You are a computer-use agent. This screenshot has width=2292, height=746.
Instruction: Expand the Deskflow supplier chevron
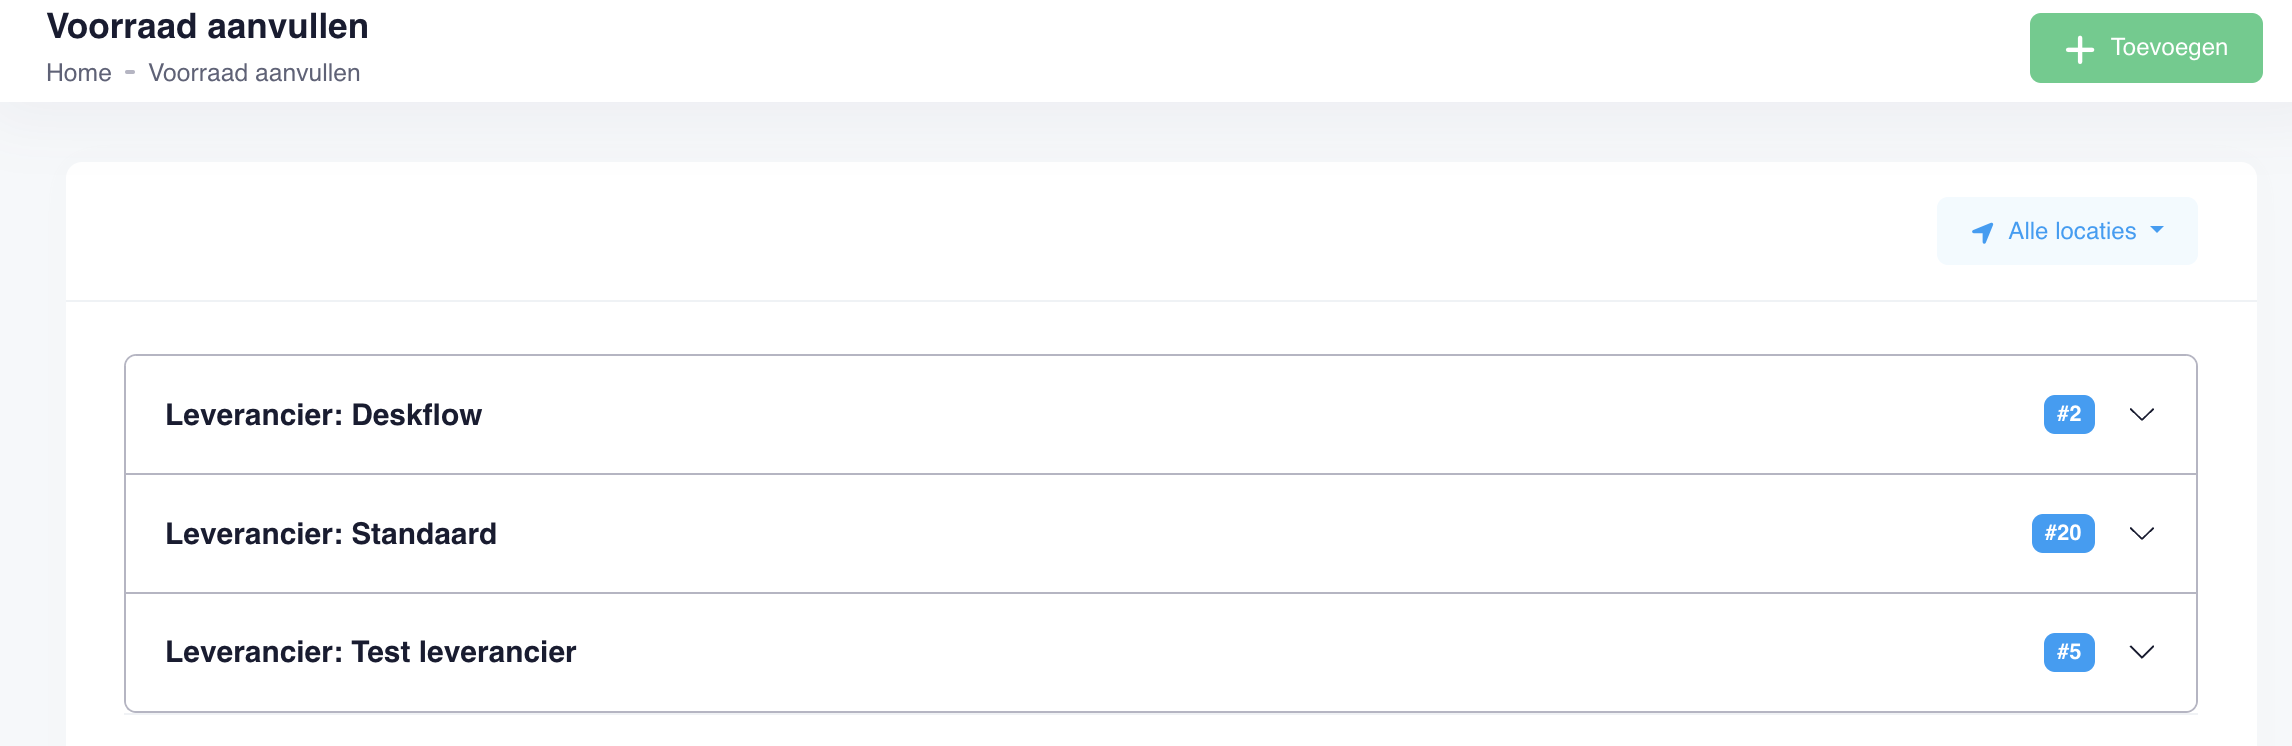click(2142, 414)
